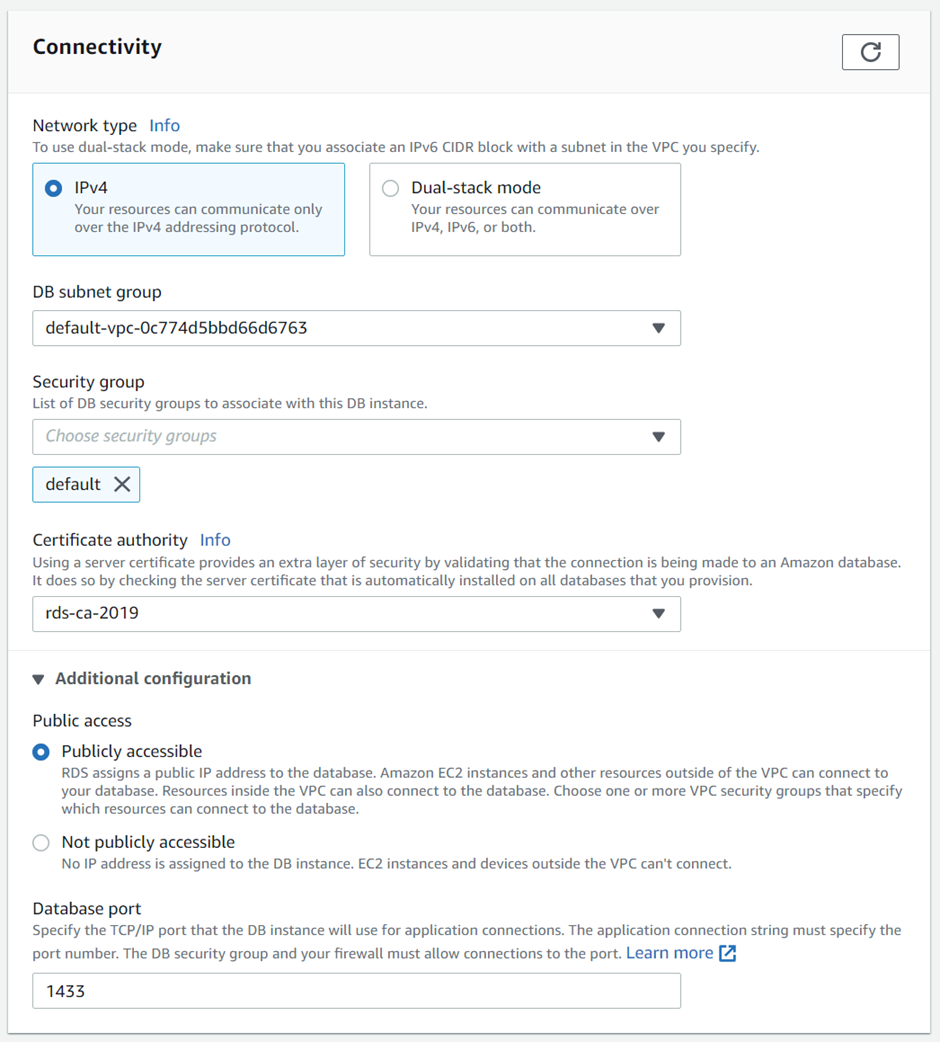This screenshot has width=940, height=1042.
Task: Open the rds-ca-2019 certificate dropdown
Action: pyautogui.click(x=357, y=613)
